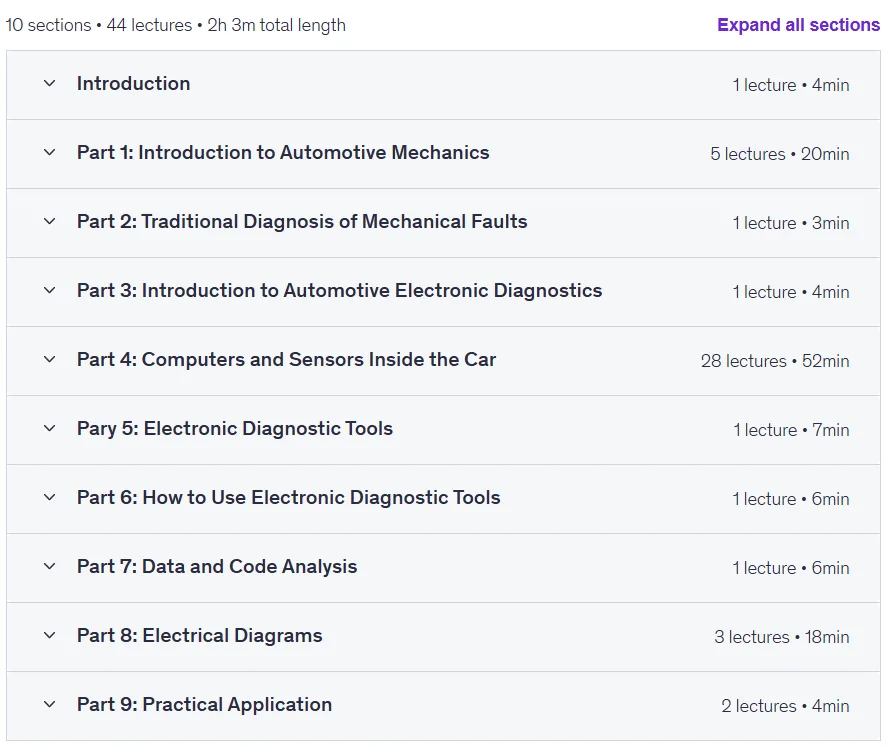Click the chevron for Part 8 Electrical Diagrams

pyautogui.click(x=50, y=636)
